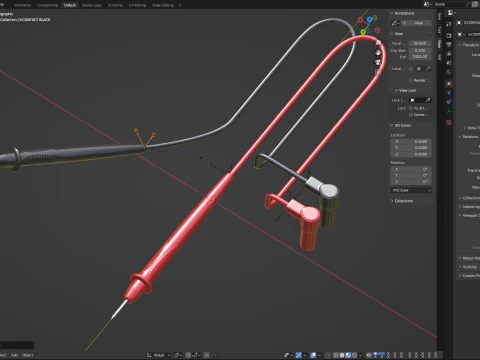
Task: Open the World properties tab
Action: [449, 72]
